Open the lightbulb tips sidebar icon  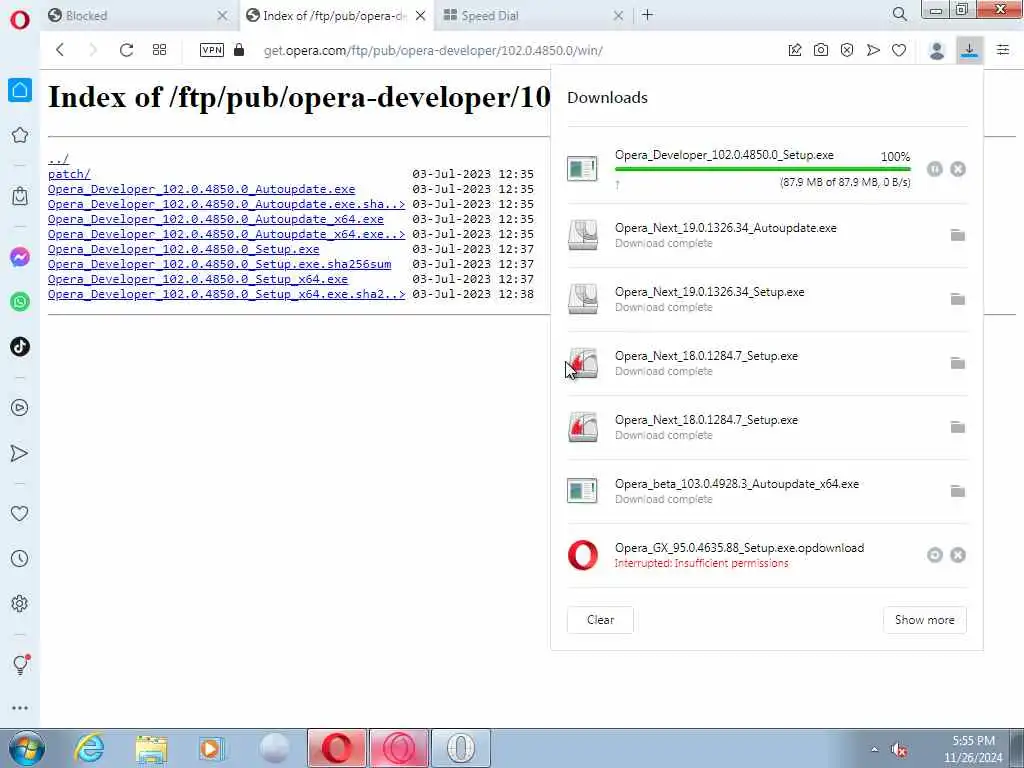[20, 664]
